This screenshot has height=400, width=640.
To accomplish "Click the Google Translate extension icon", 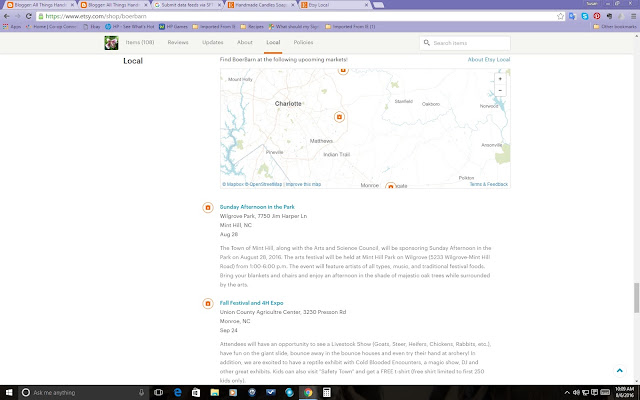I will point(572,16).
